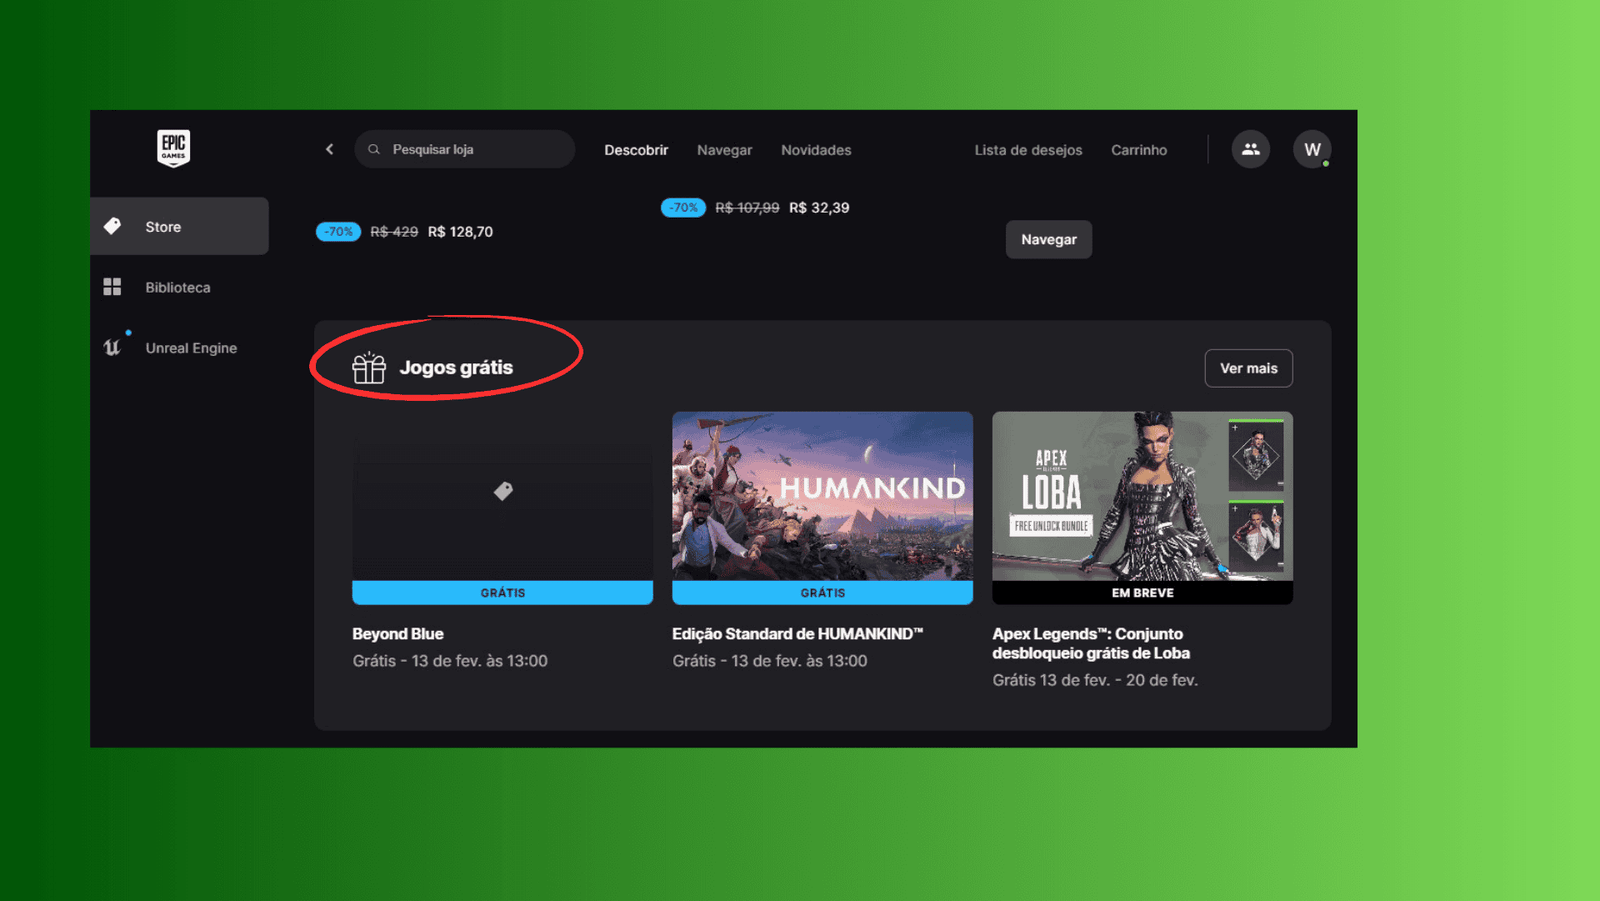Open the HUMANKIND game thumbnail

(x=822, y=496)
